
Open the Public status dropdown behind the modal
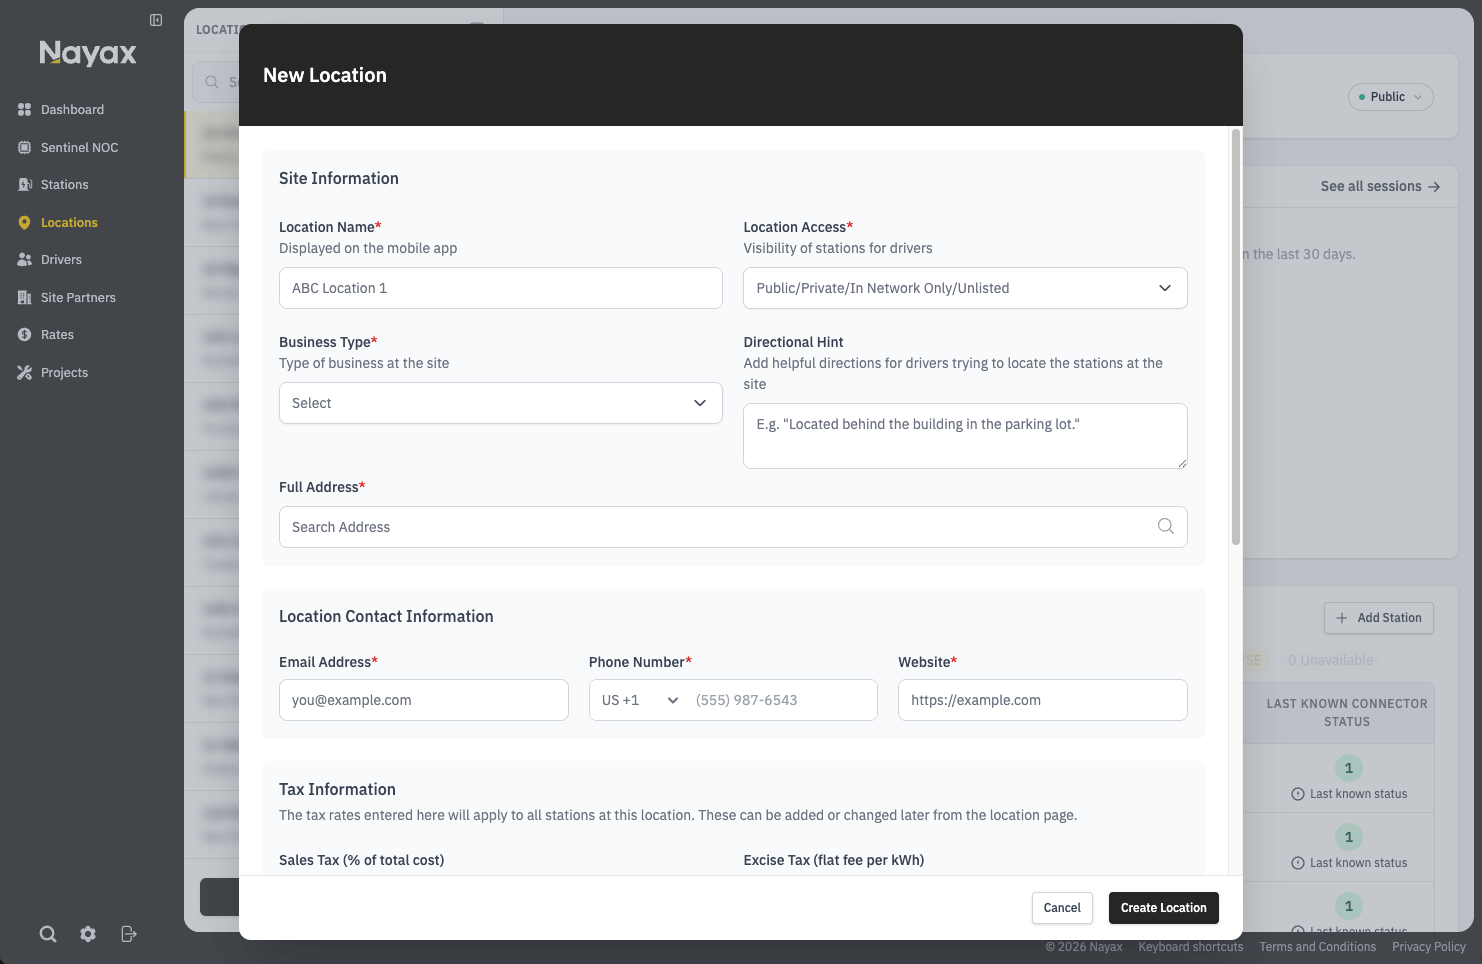tap(1391, 97)
